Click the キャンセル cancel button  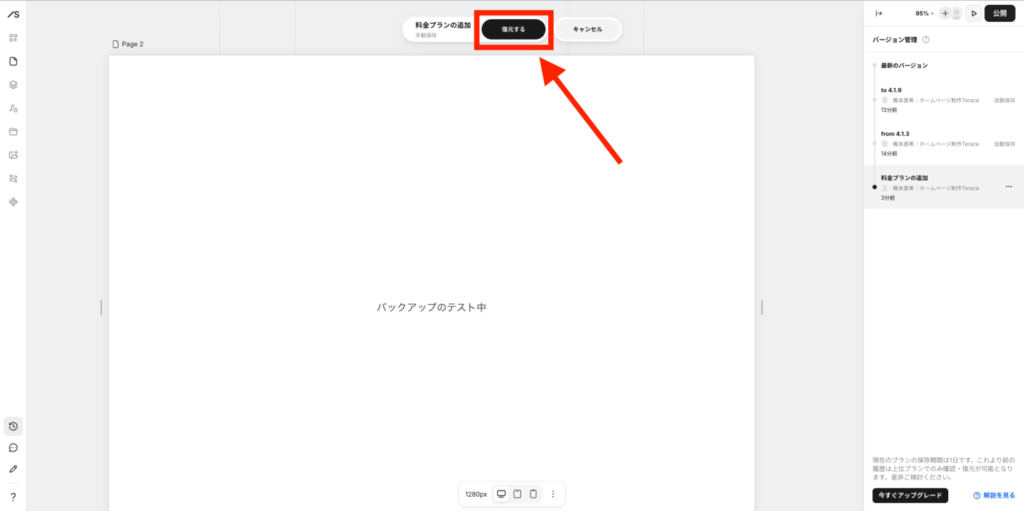[587, 30]
